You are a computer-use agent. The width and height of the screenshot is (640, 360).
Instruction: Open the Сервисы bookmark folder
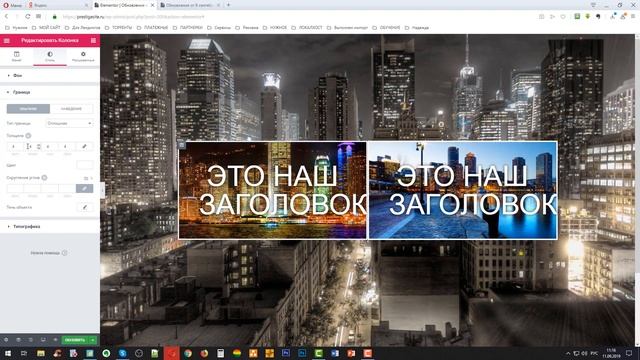point(219,28)
